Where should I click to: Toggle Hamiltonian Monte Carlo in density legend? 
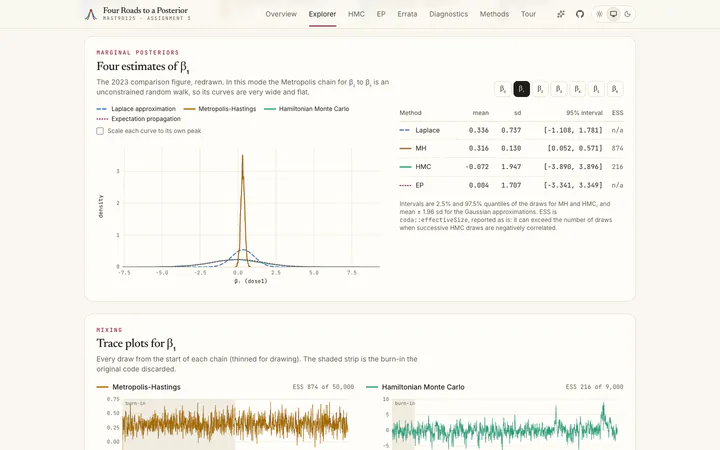point(307,109)
